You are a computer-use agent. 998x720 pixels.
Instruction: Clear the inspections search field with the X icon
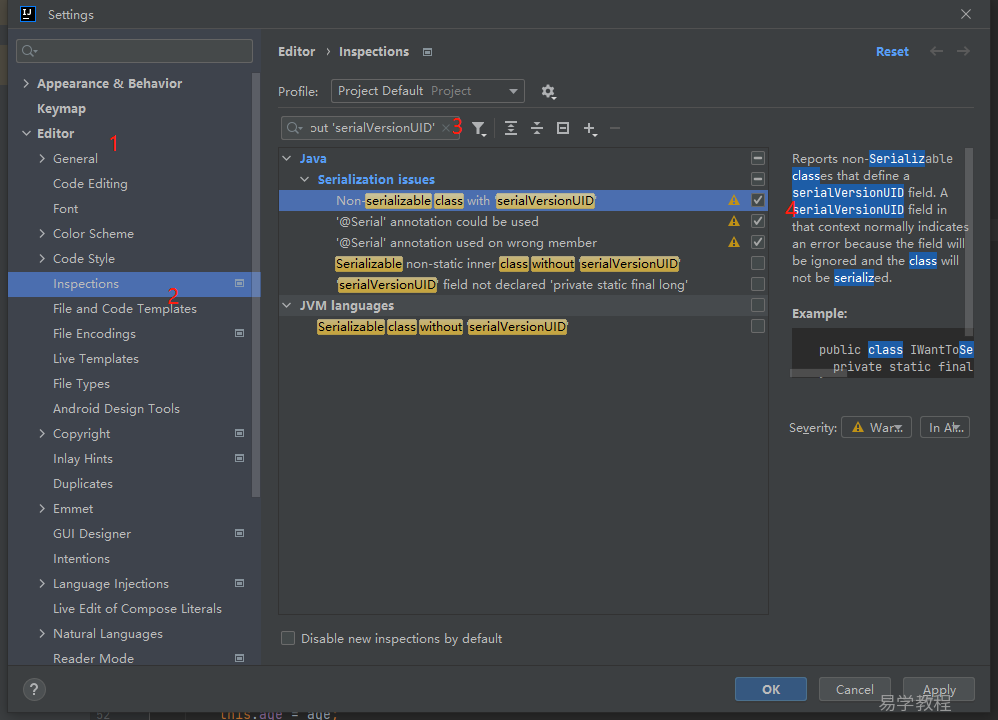coord(446,128)
